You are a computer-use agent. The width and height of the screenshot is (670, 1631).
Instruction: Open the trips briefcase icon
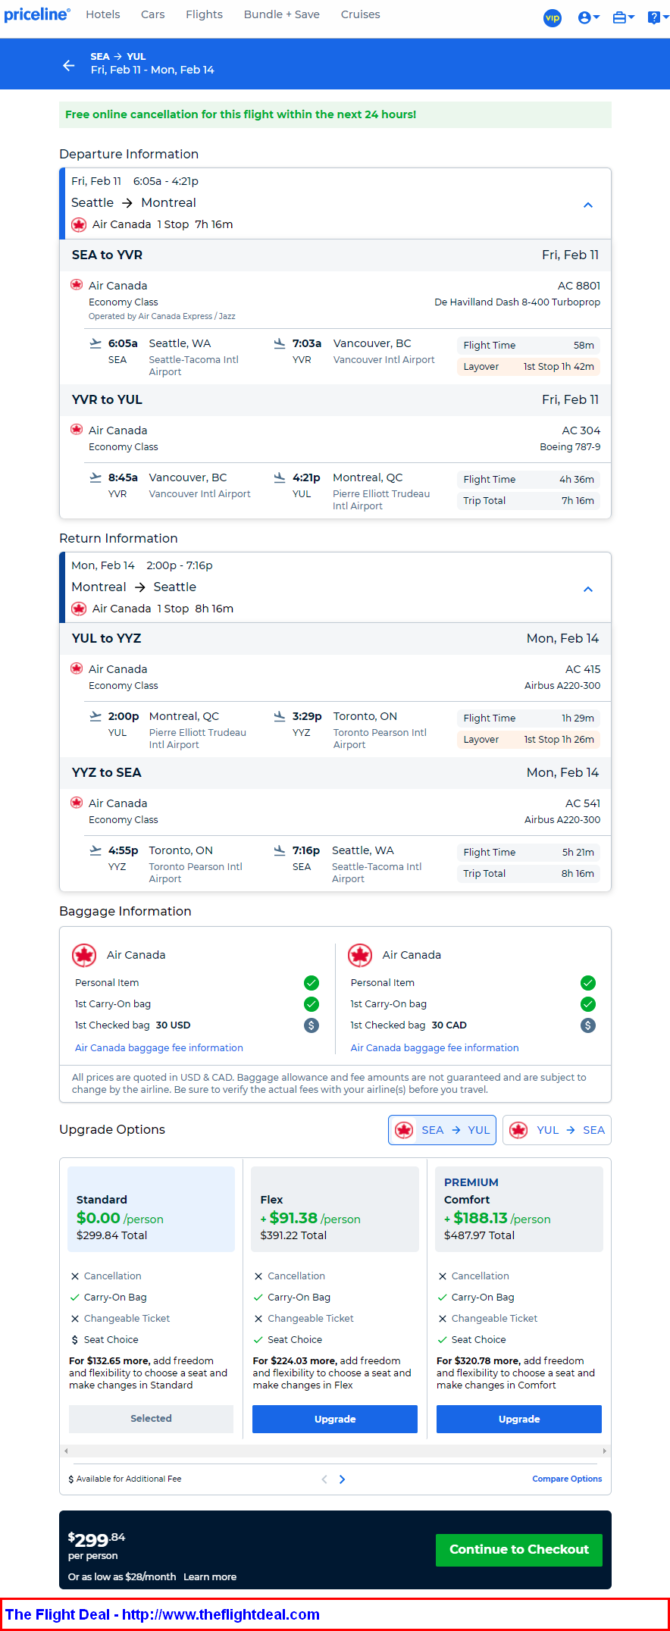[x=621, y=17]
